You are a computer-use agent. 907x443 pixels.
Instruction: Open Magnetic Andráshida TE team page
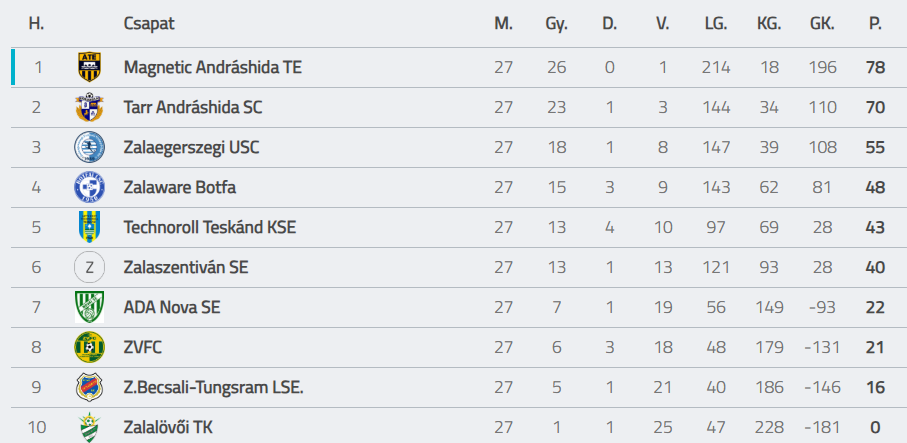click(x=212, y=67)
